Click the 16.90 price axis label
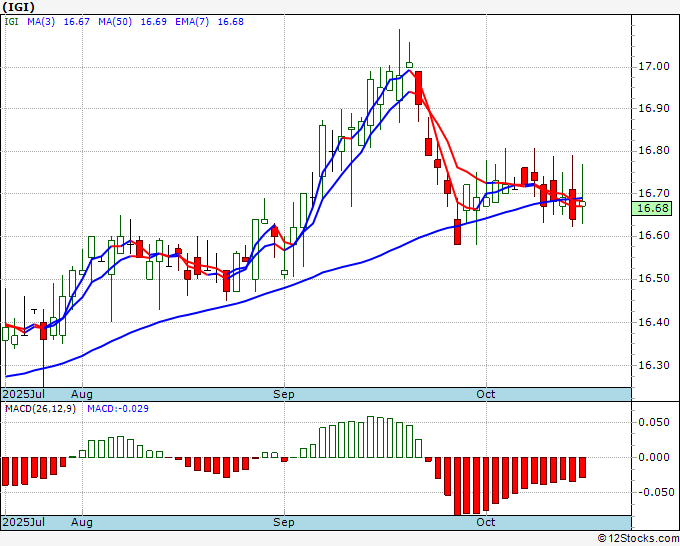This screenshot has width=680, height=546. click(x=654, y=108)
